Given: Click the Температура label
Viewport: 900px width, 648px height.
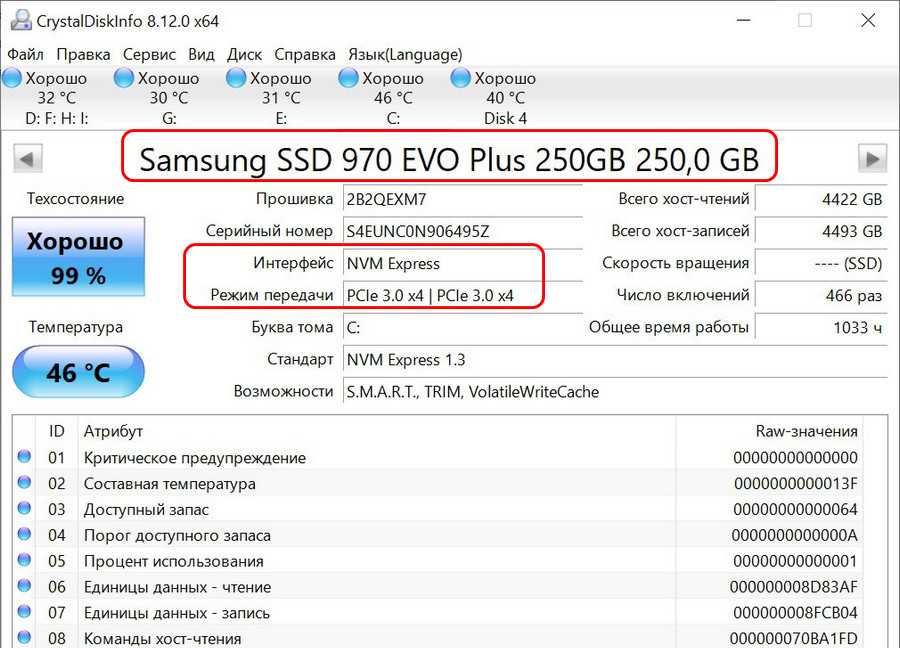Looking at the screenshot, I should tap(76, 327).
